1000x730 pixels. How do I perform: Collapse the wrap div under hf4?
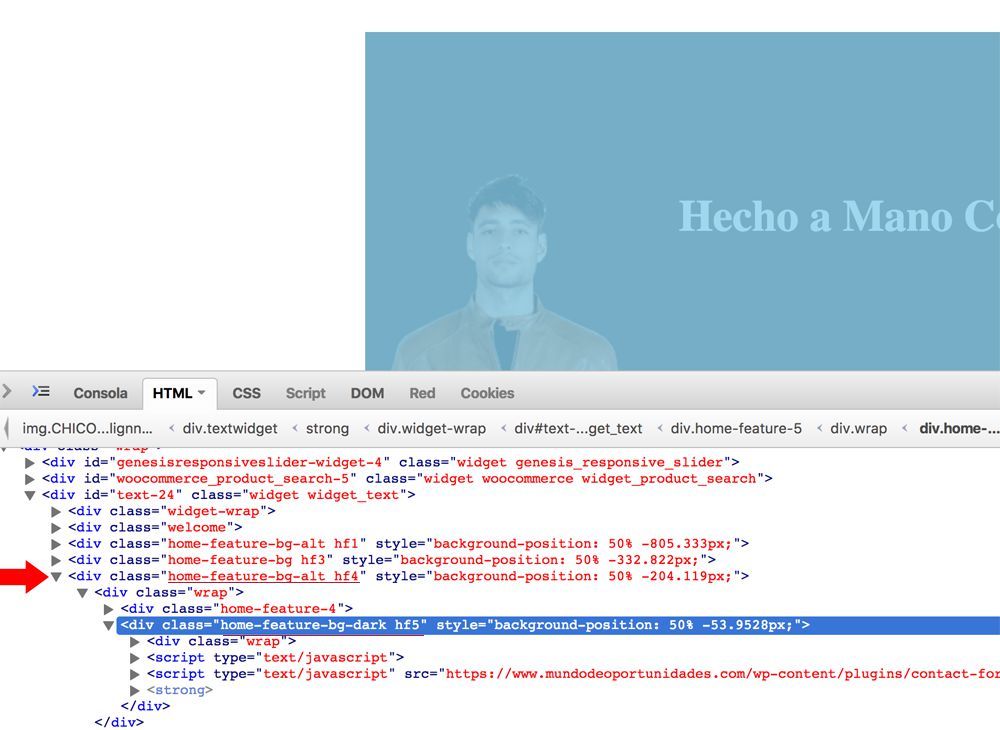coord(82,593)
